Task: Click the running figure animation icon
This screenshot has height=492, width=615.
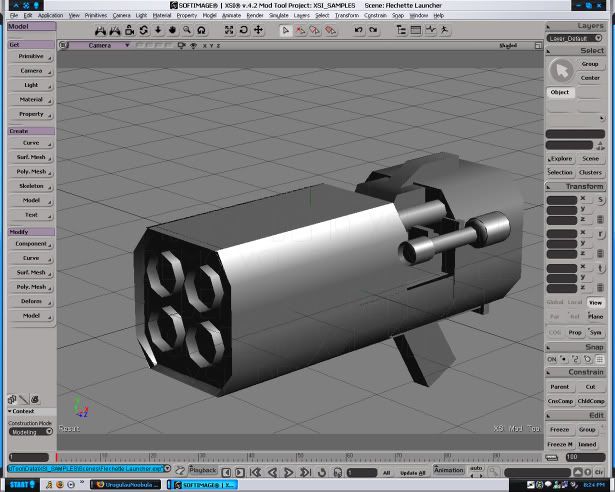Action: pos(445,30)
